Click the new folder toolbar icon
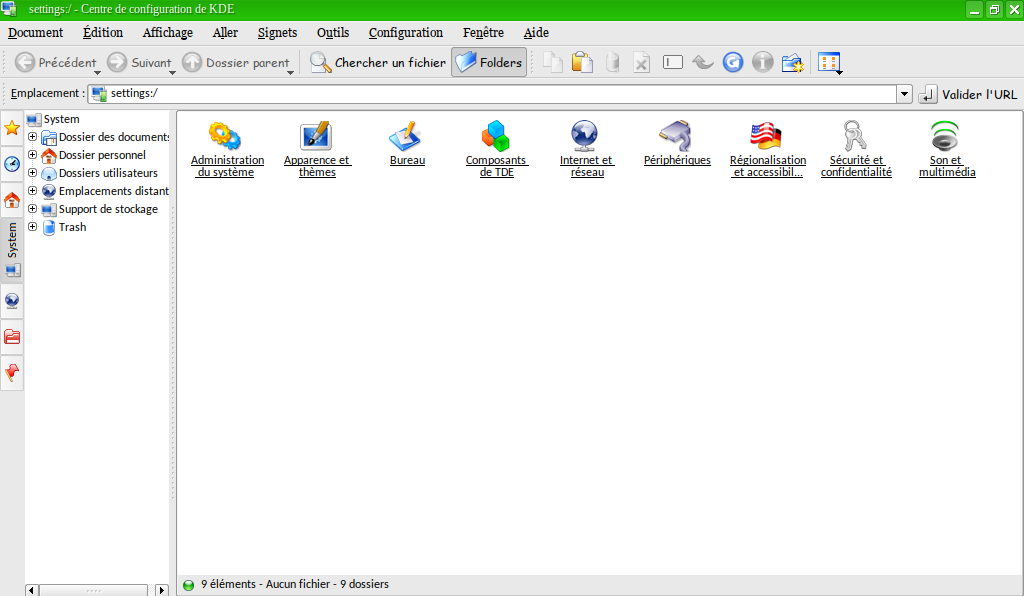 point(793,62)
